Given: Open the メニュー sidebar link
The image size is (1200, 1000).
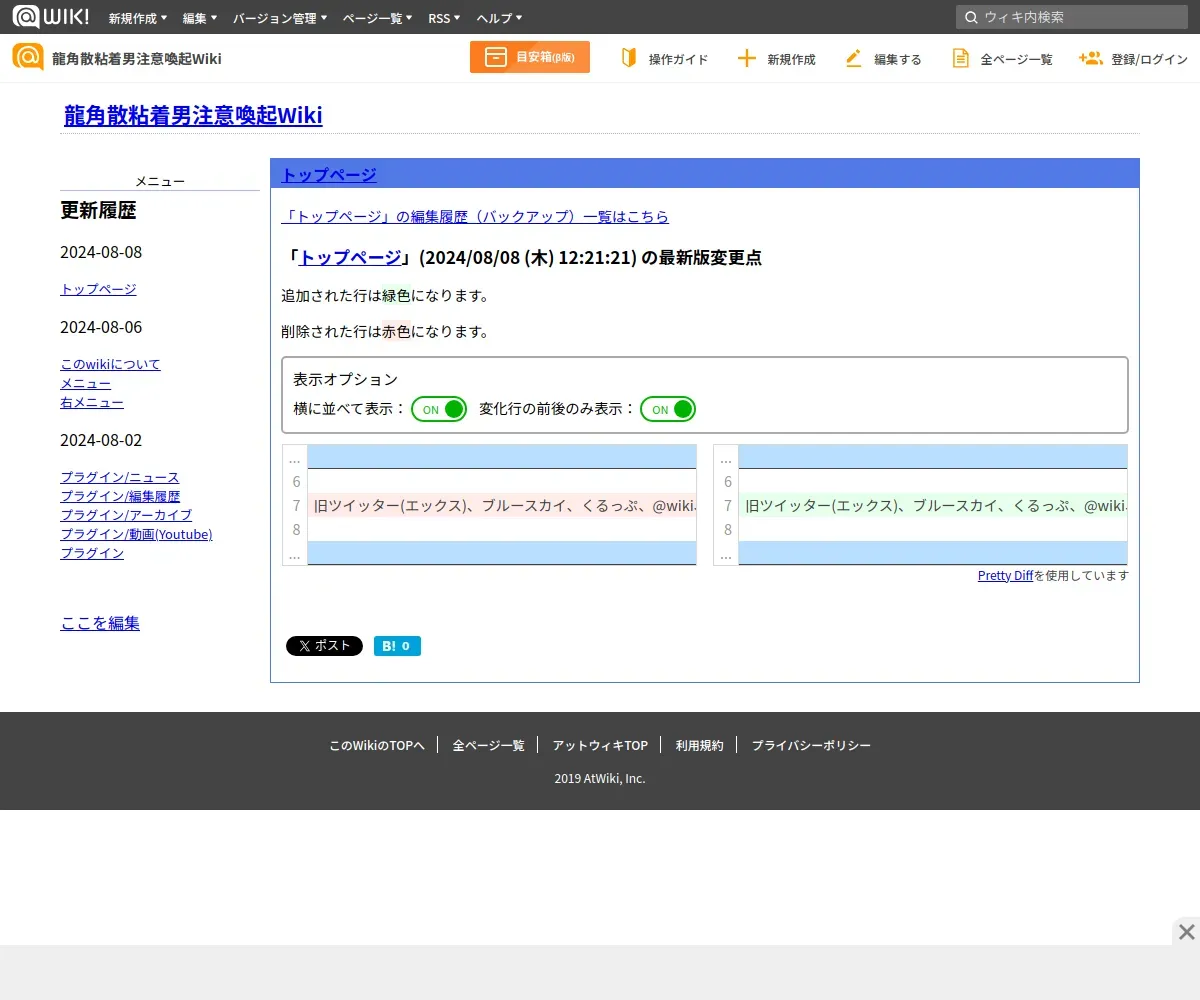Looking at the screenshot, I should pos(85,383).
